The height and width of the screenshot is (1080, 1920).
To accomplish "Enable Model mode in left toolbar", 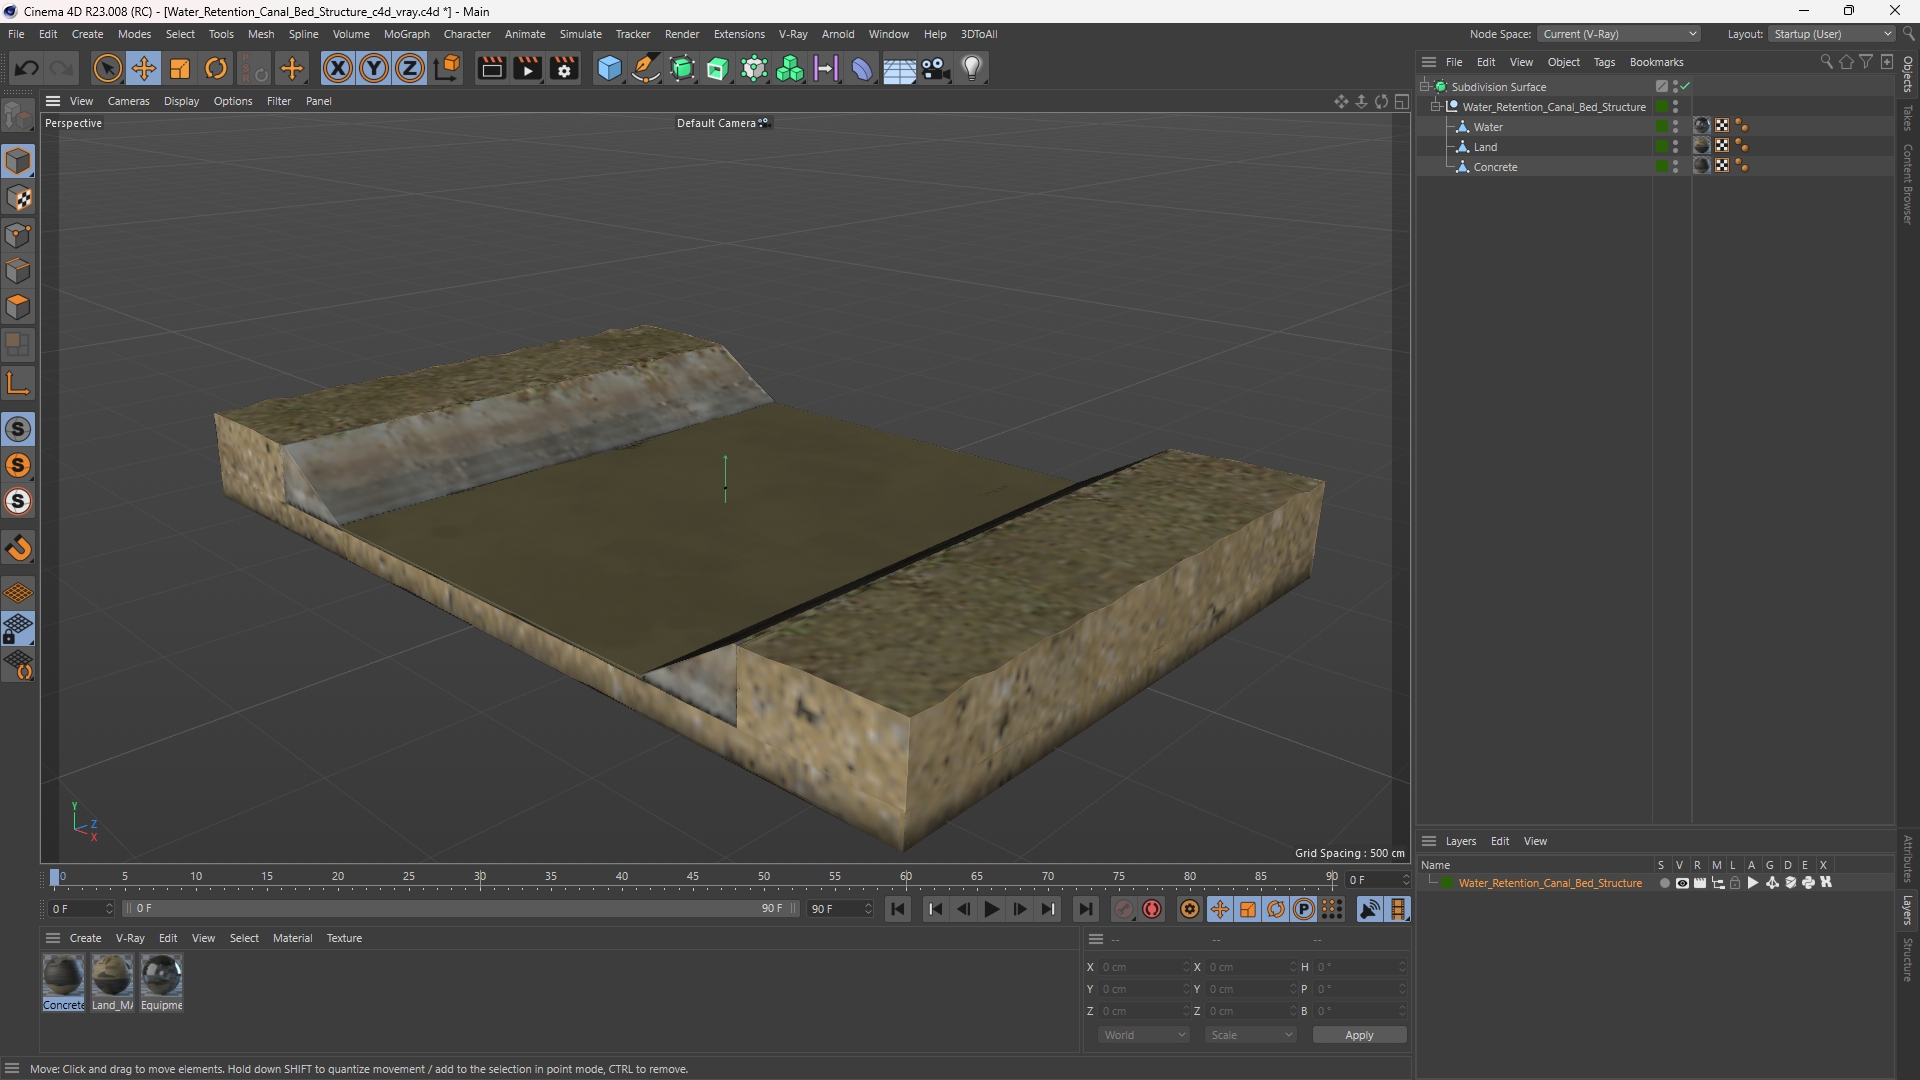I will point(18,161).
